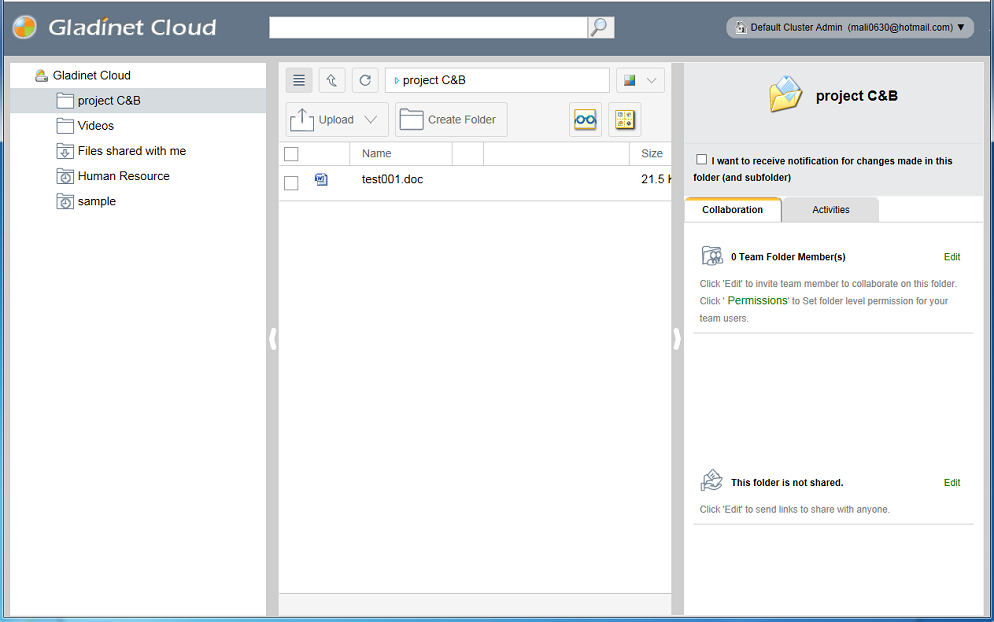This screenshot has height=622, width=994.
Task: Click 'This folder is not shared.' text
Action: pos(787,483)
